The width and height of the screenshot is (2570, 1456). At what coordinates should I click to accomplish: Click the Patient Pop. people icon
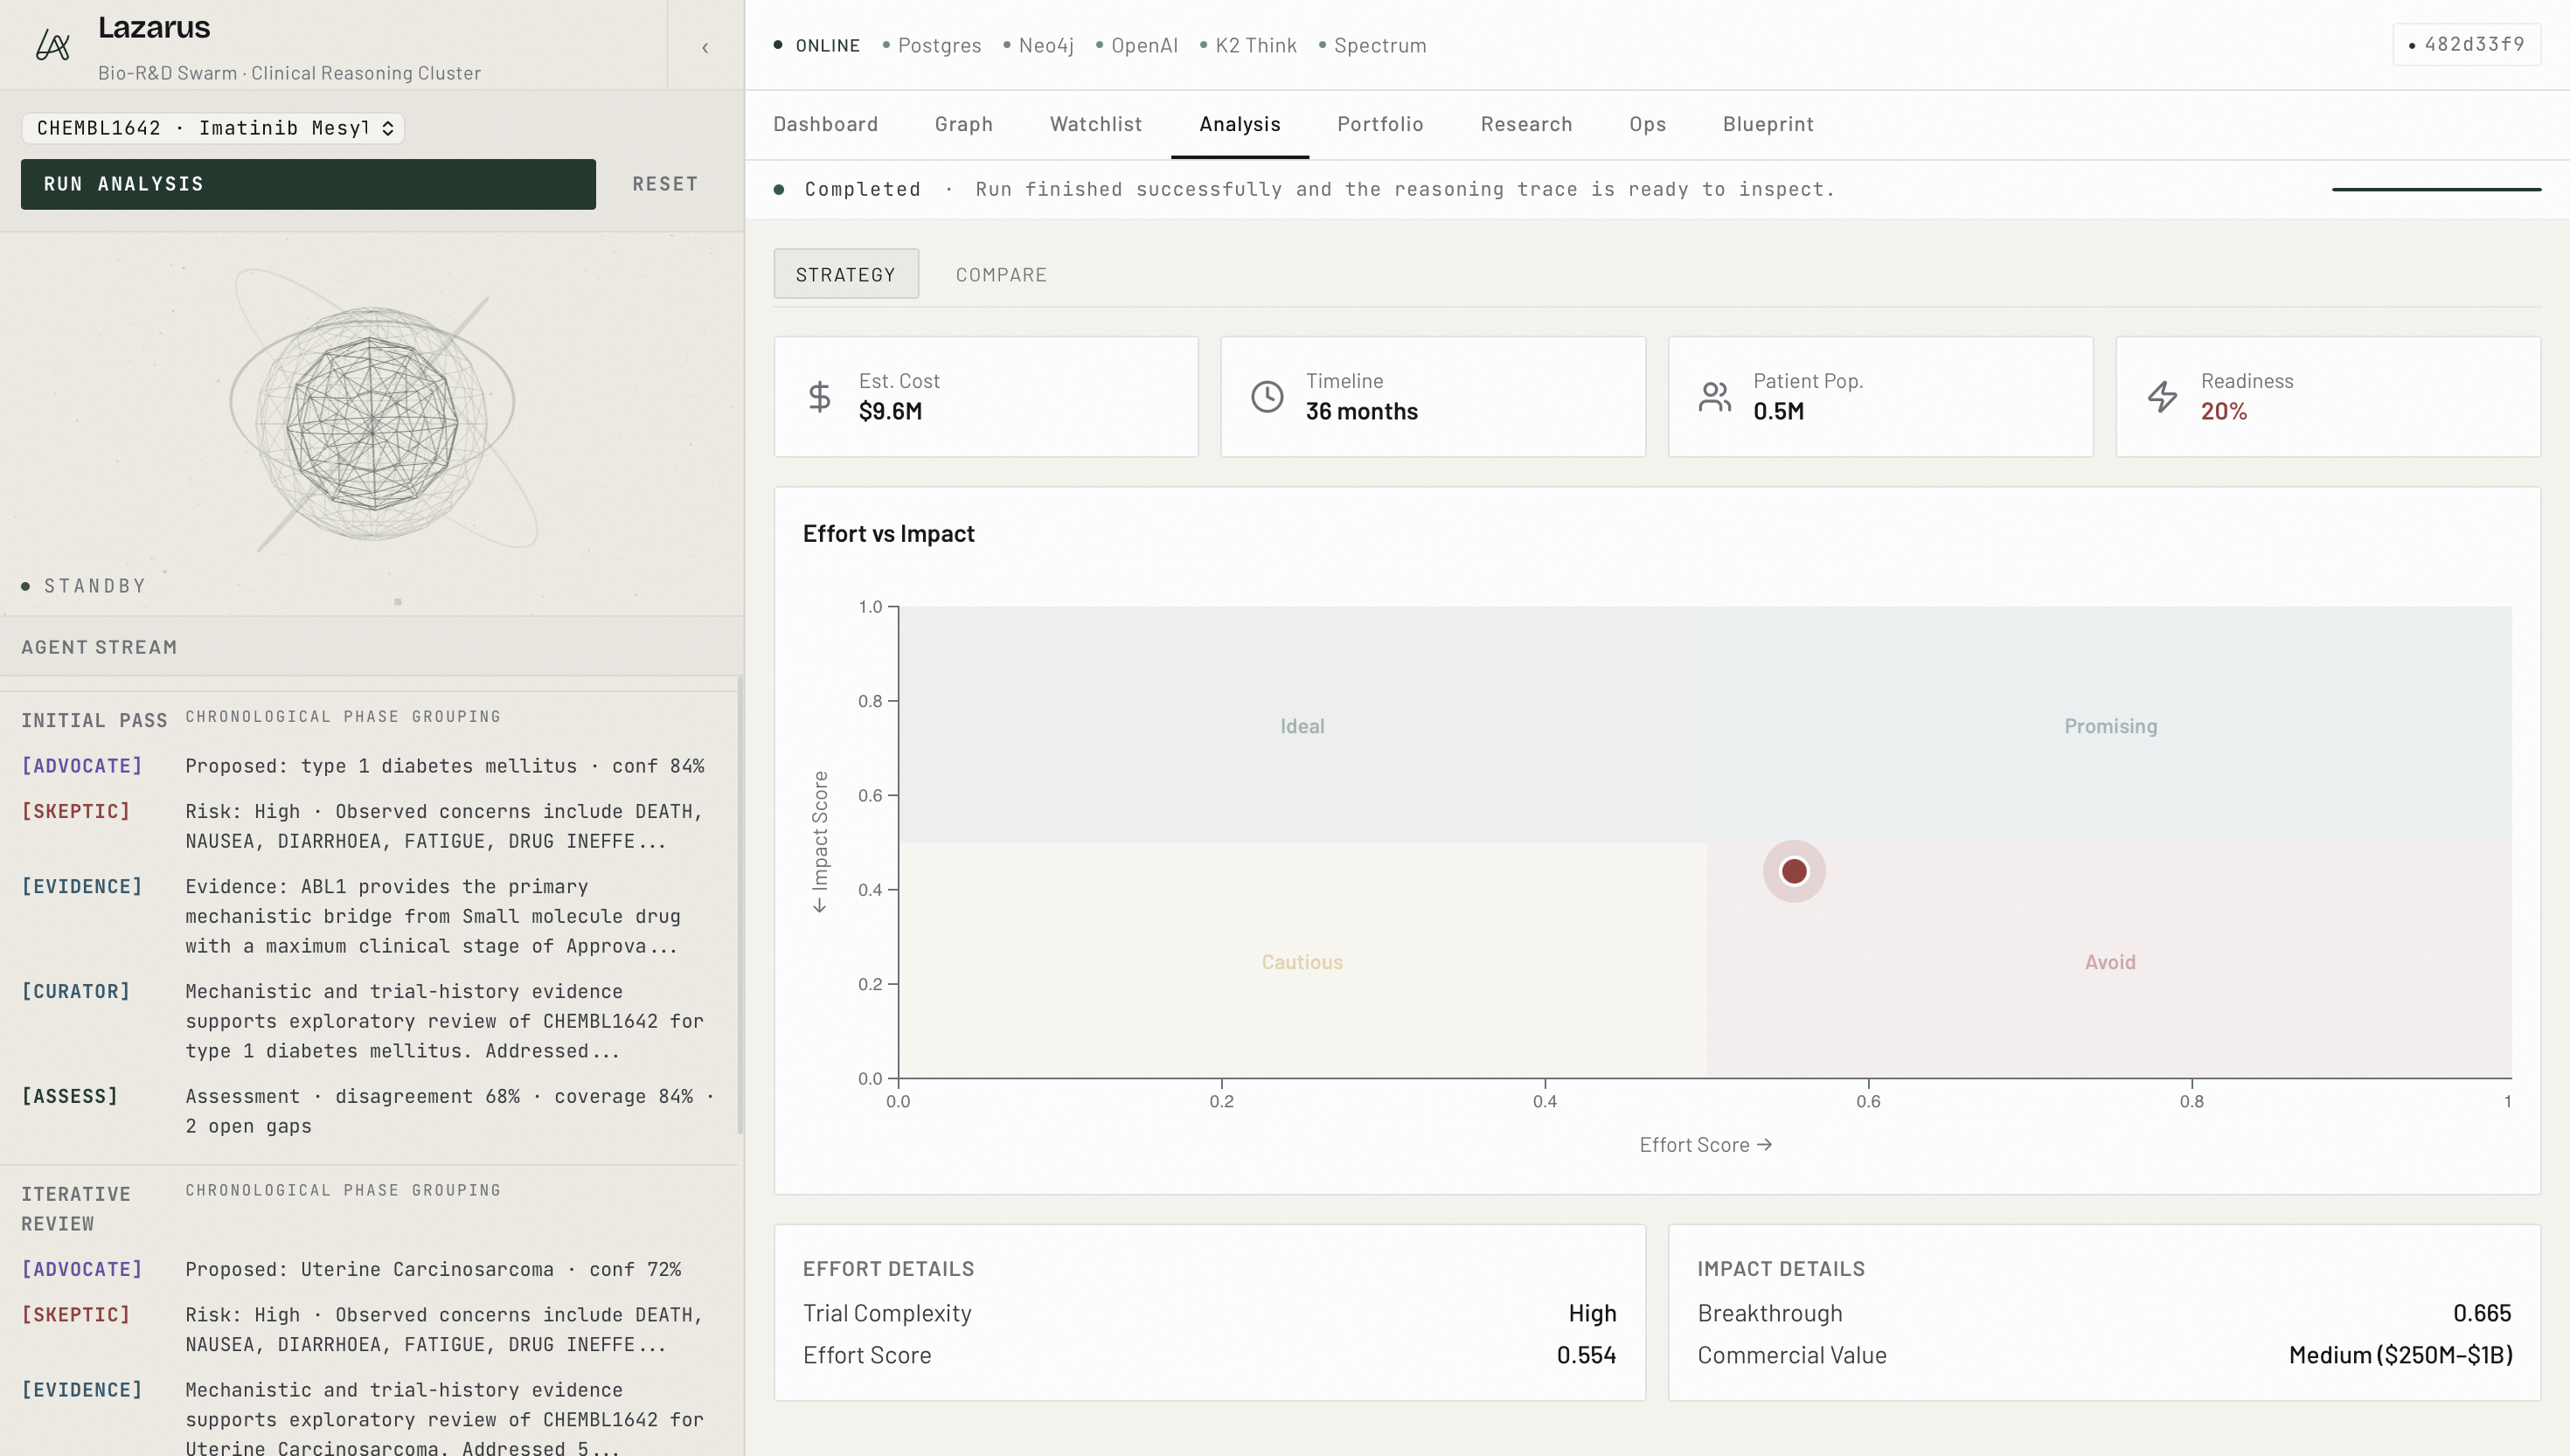click(x=1714, y=397)
